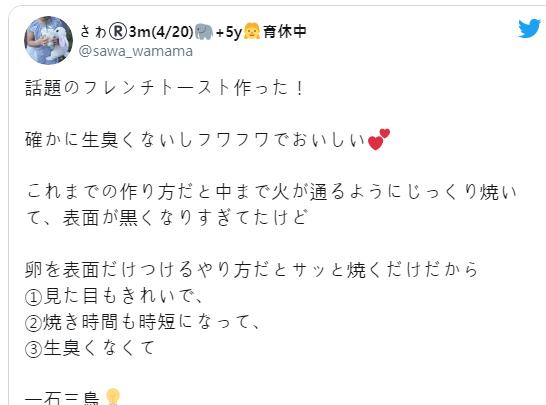Click the tweet line 話題のフレンチトースト作った！
546x405 pixels.
165,87
